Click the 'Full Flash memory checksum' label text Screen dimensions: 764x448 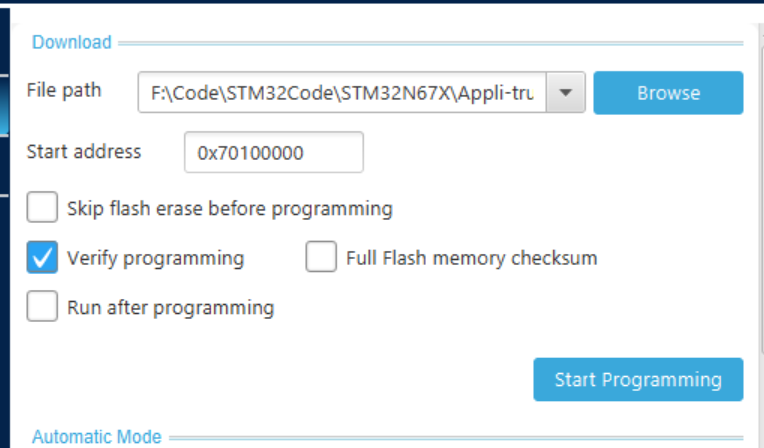(x=471, y=258)
